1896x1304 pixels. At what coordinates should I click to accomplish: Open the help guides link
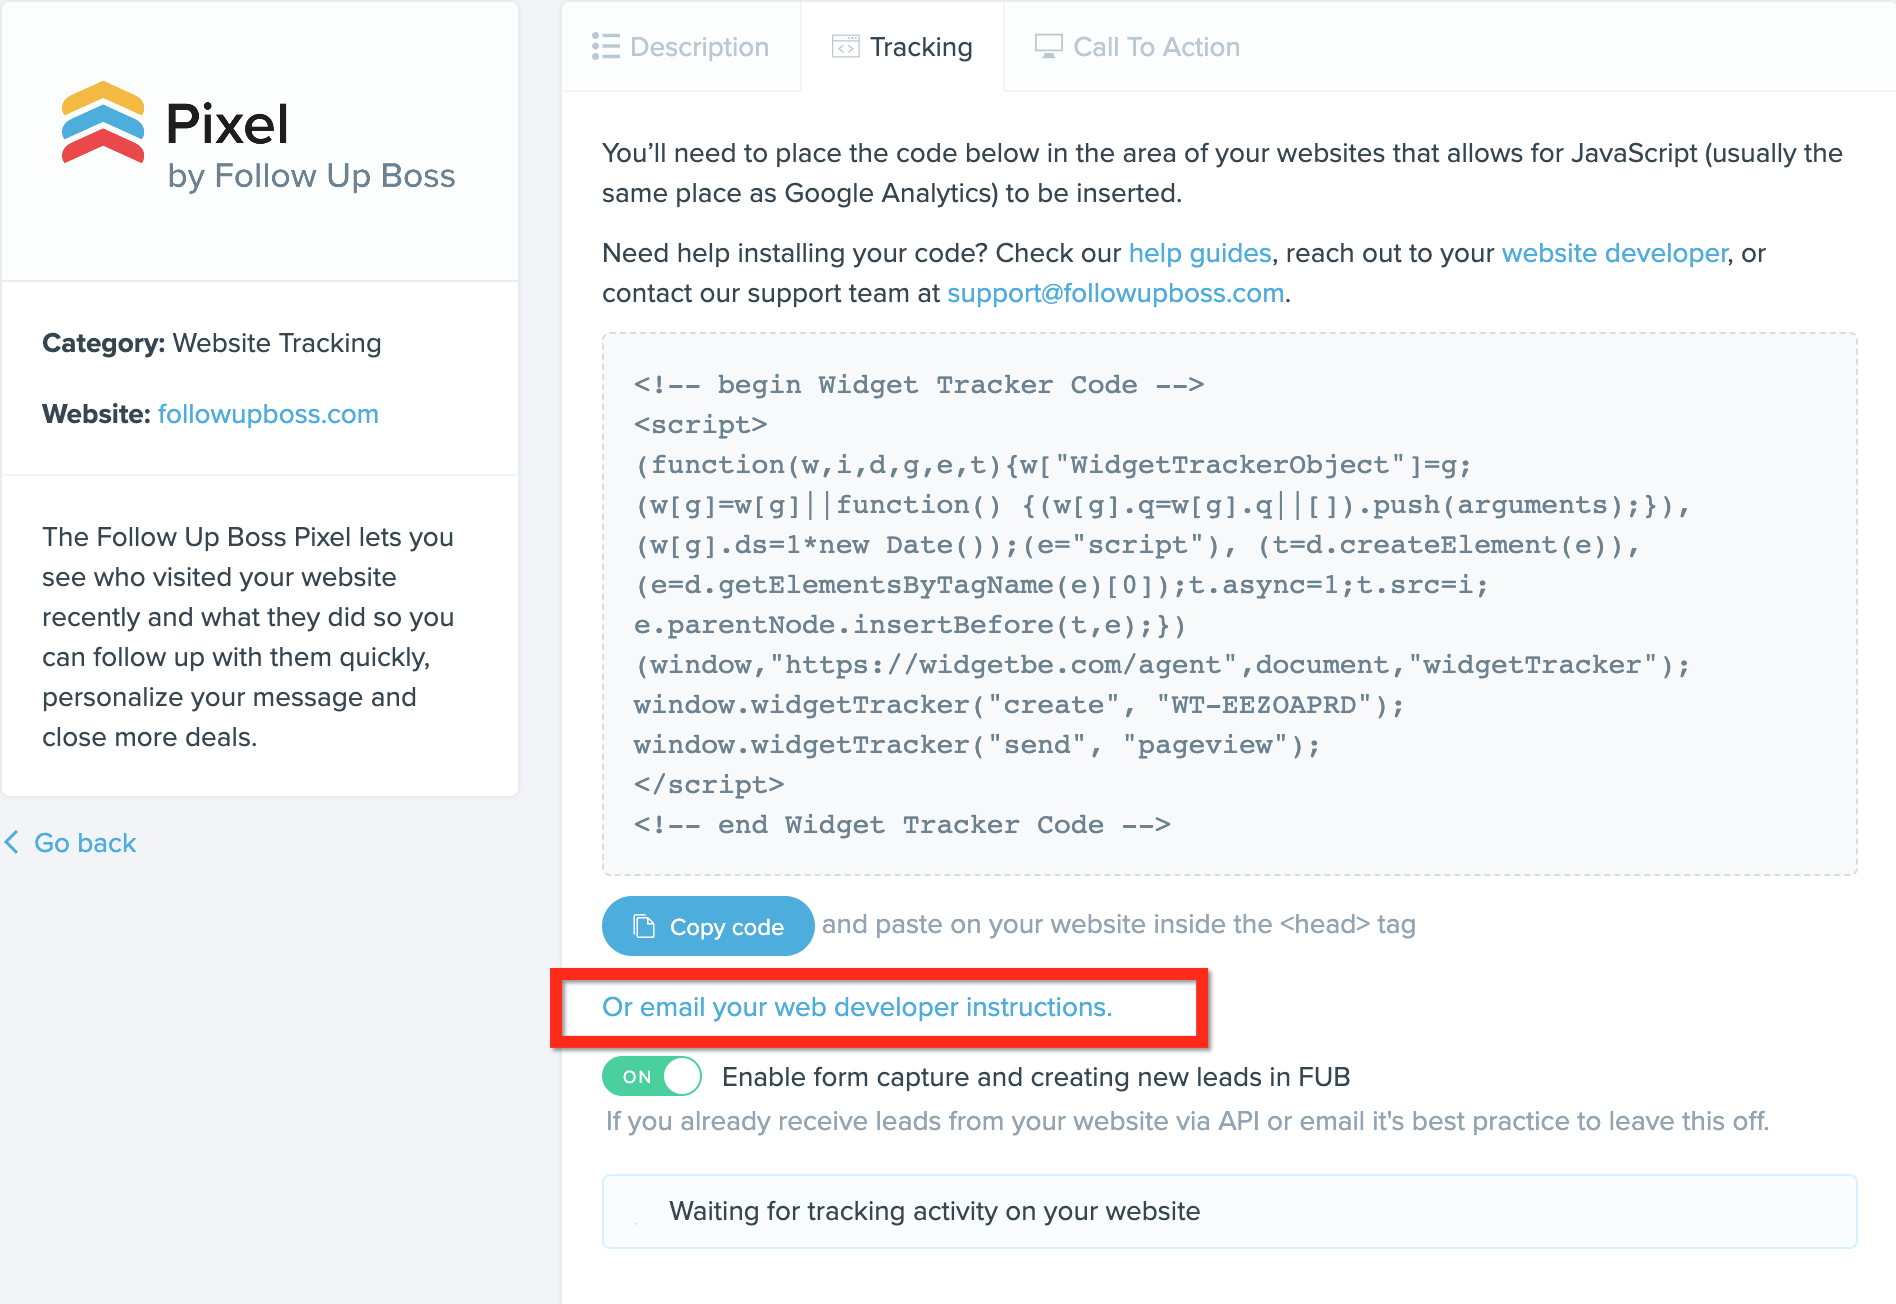tap(1200, 253)
